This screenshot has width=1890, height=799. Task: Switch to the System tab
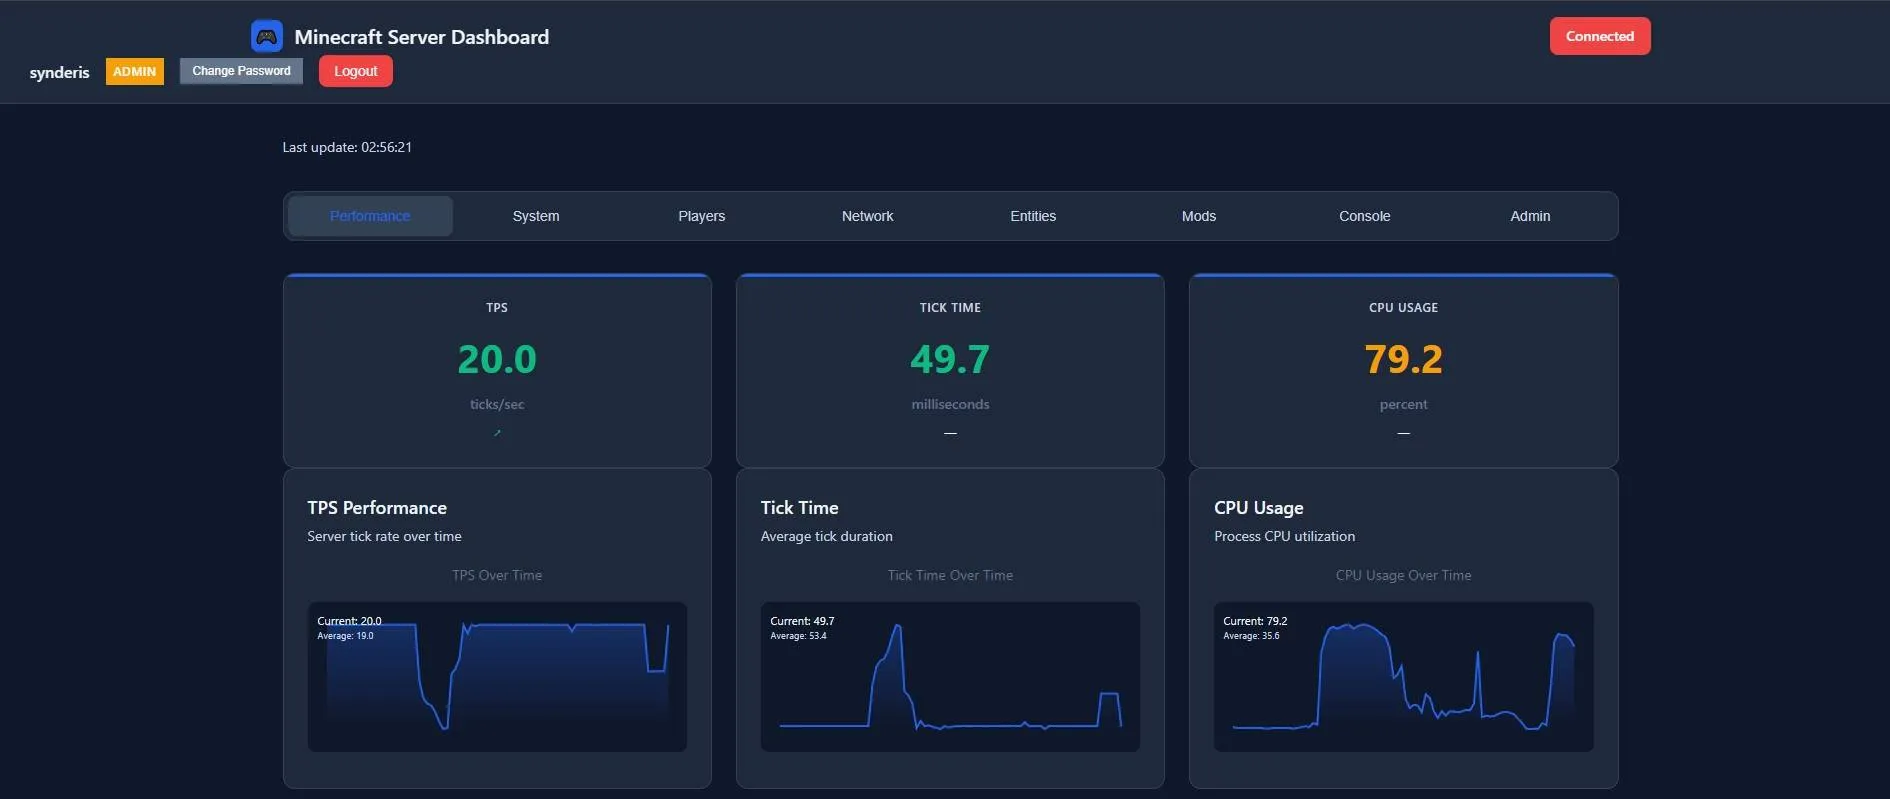[x=536, y=216]
